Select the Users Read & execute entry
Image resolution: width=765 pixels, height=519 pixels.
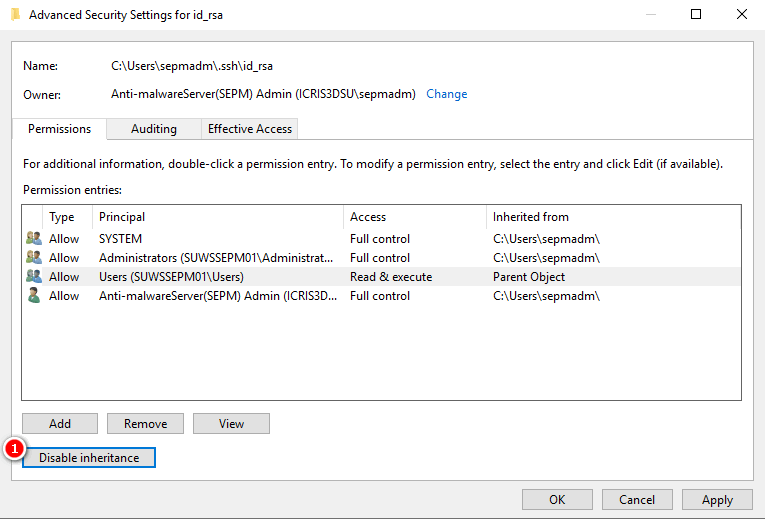pos(380,277)
